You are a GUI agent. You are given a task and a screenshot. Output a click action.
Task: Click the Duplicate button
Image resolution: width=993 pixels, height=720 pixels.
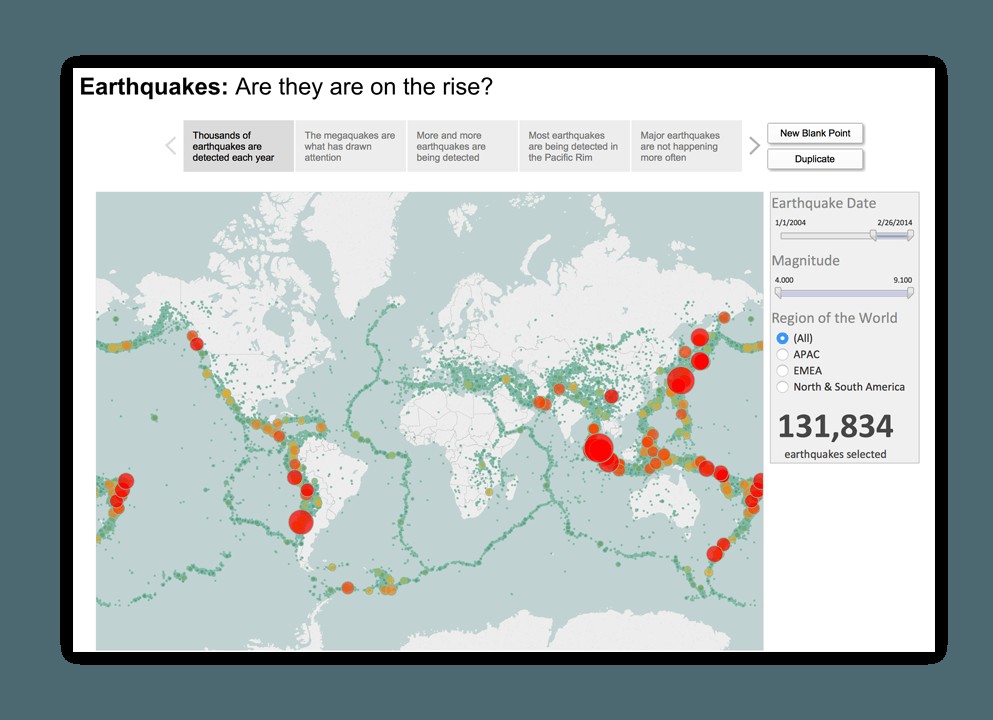click(815, 159)
